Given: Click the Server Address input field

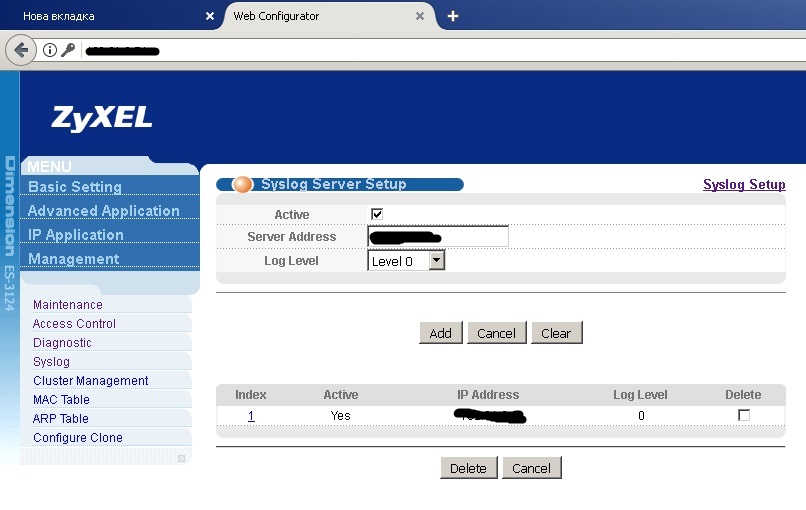Looking at the screenshot, I should (x=438, y=237).
